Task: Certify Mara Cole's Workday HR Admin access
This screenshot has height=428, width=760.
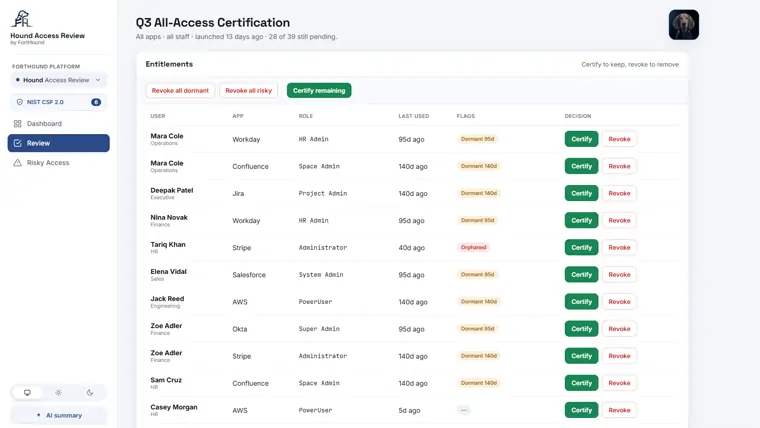Action: (x=581, y=139)
